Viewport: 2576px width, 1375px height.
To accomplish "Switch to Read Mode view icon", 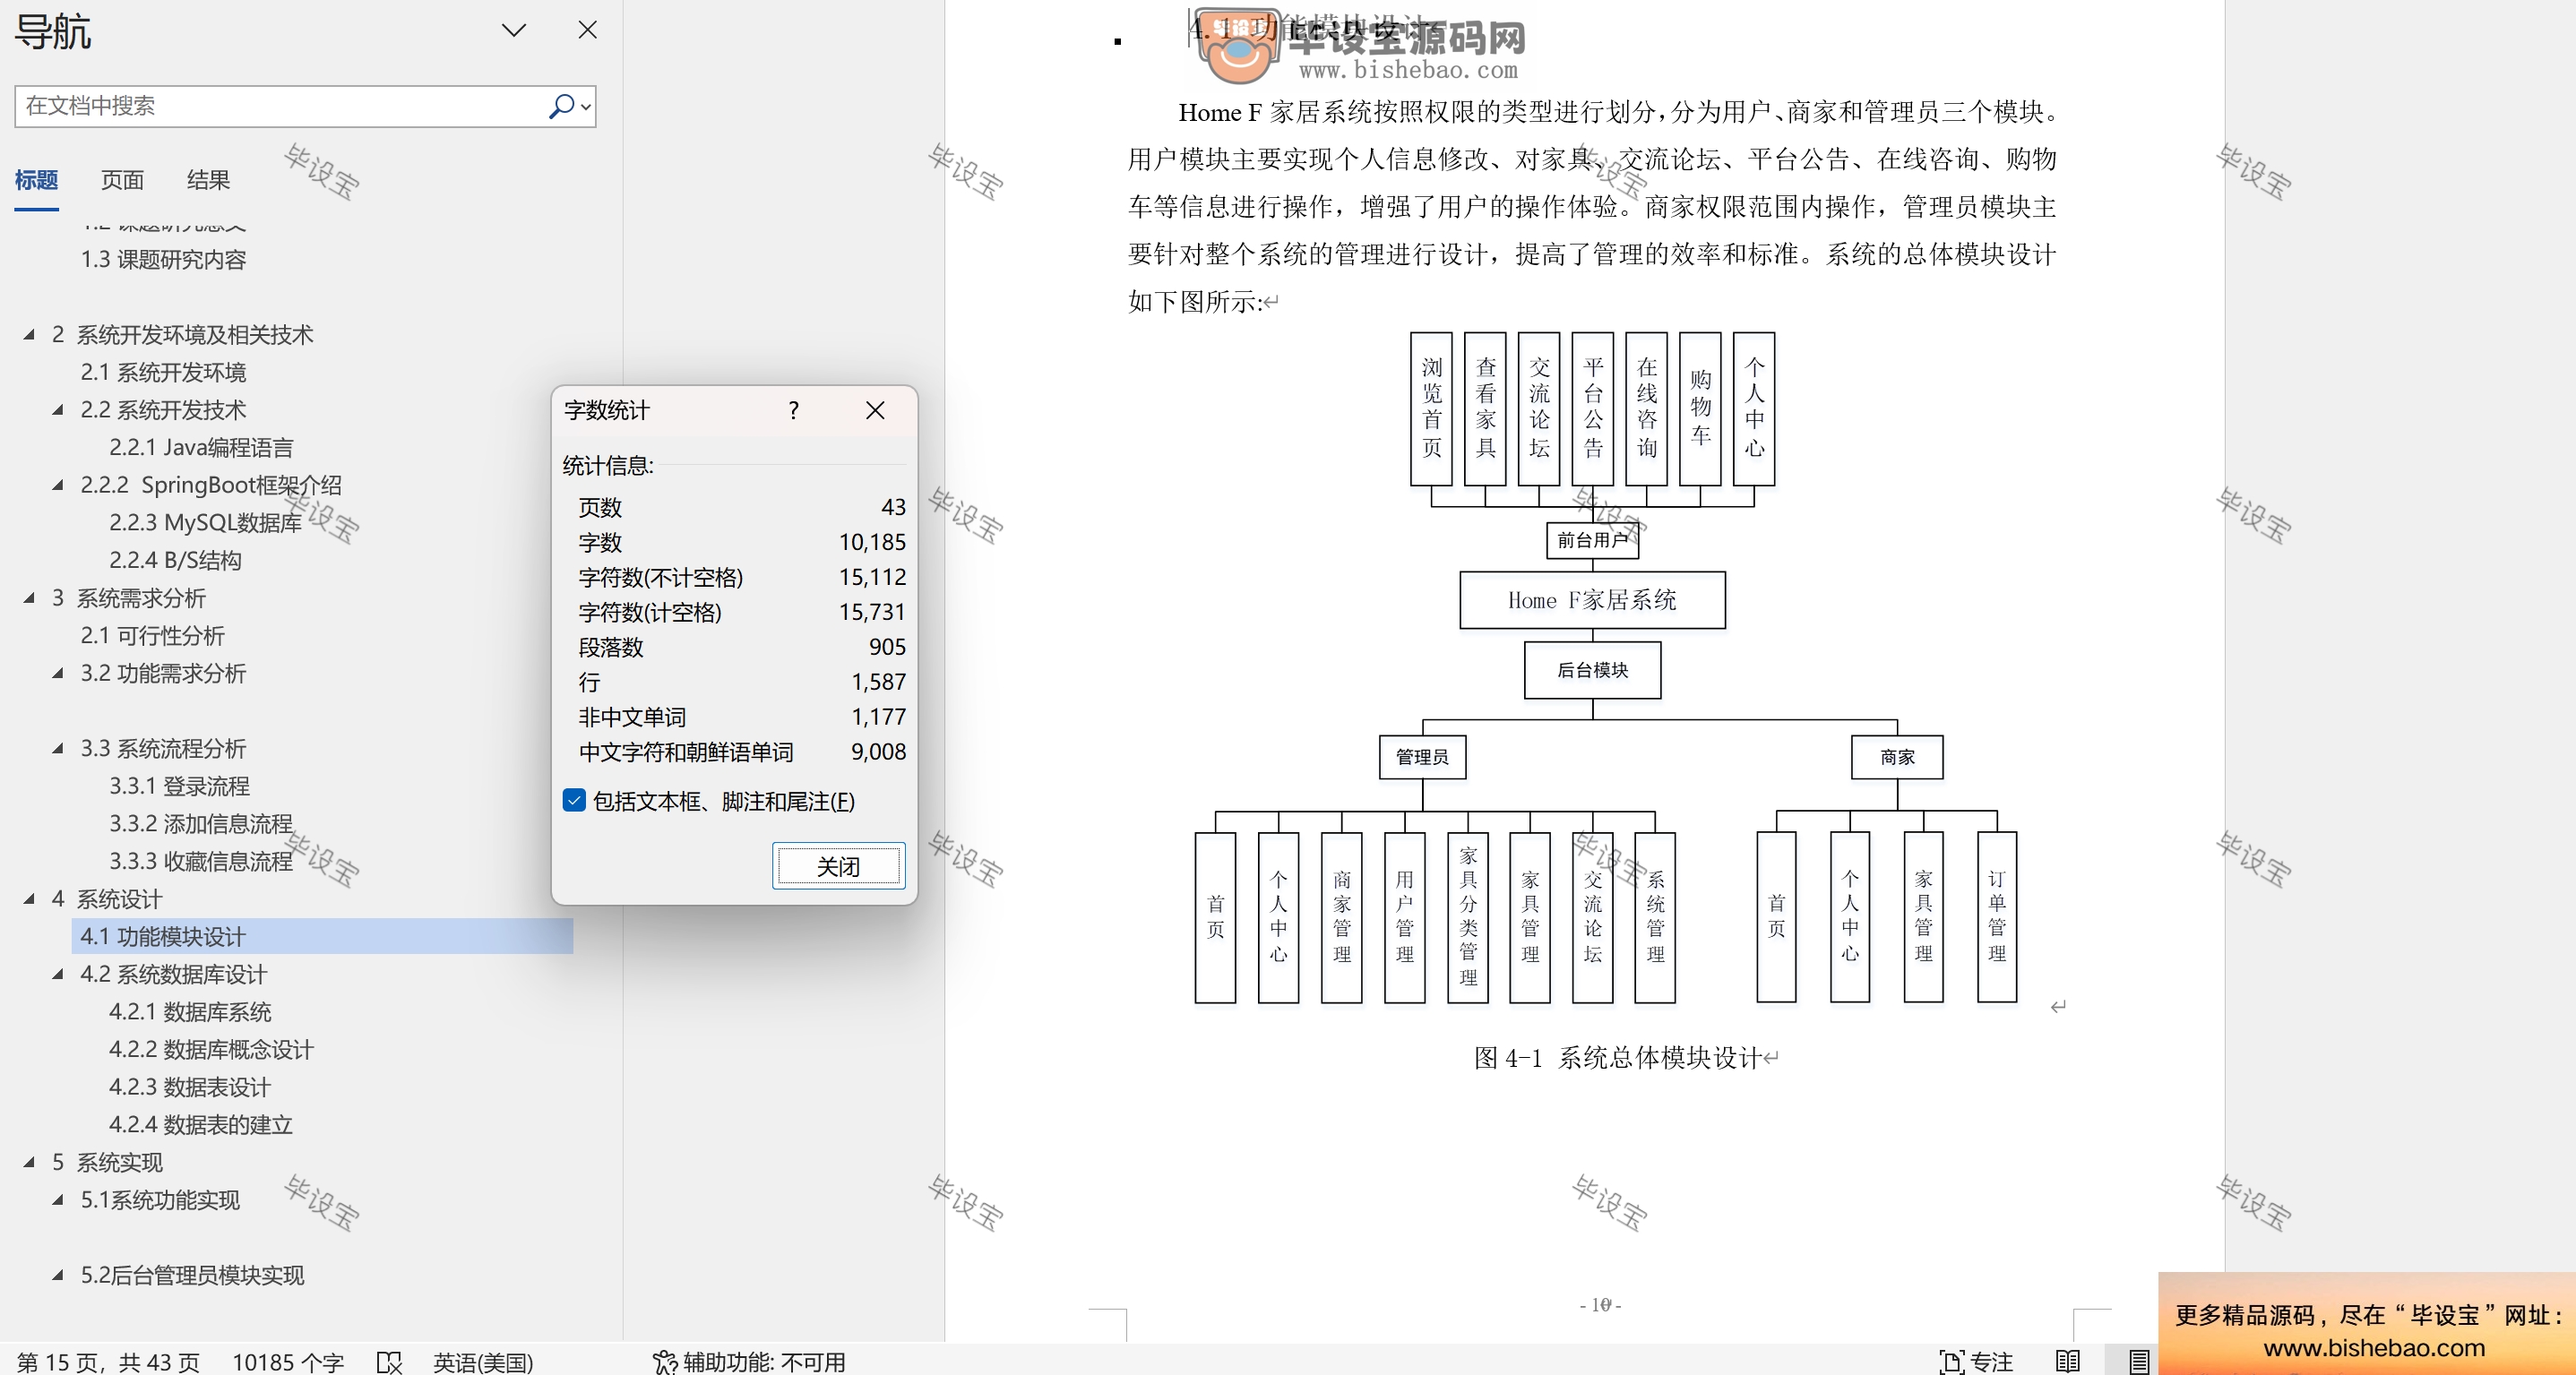I will (2068, 1361).
